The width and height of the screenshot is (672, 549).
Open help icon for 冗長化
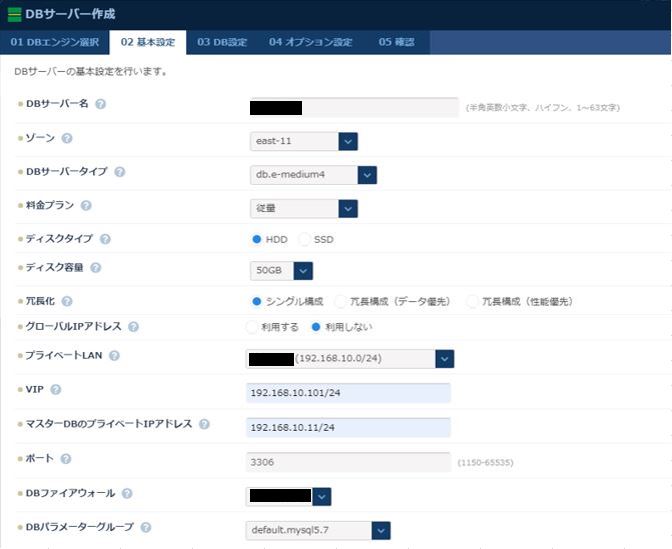(x=67, y=301)
